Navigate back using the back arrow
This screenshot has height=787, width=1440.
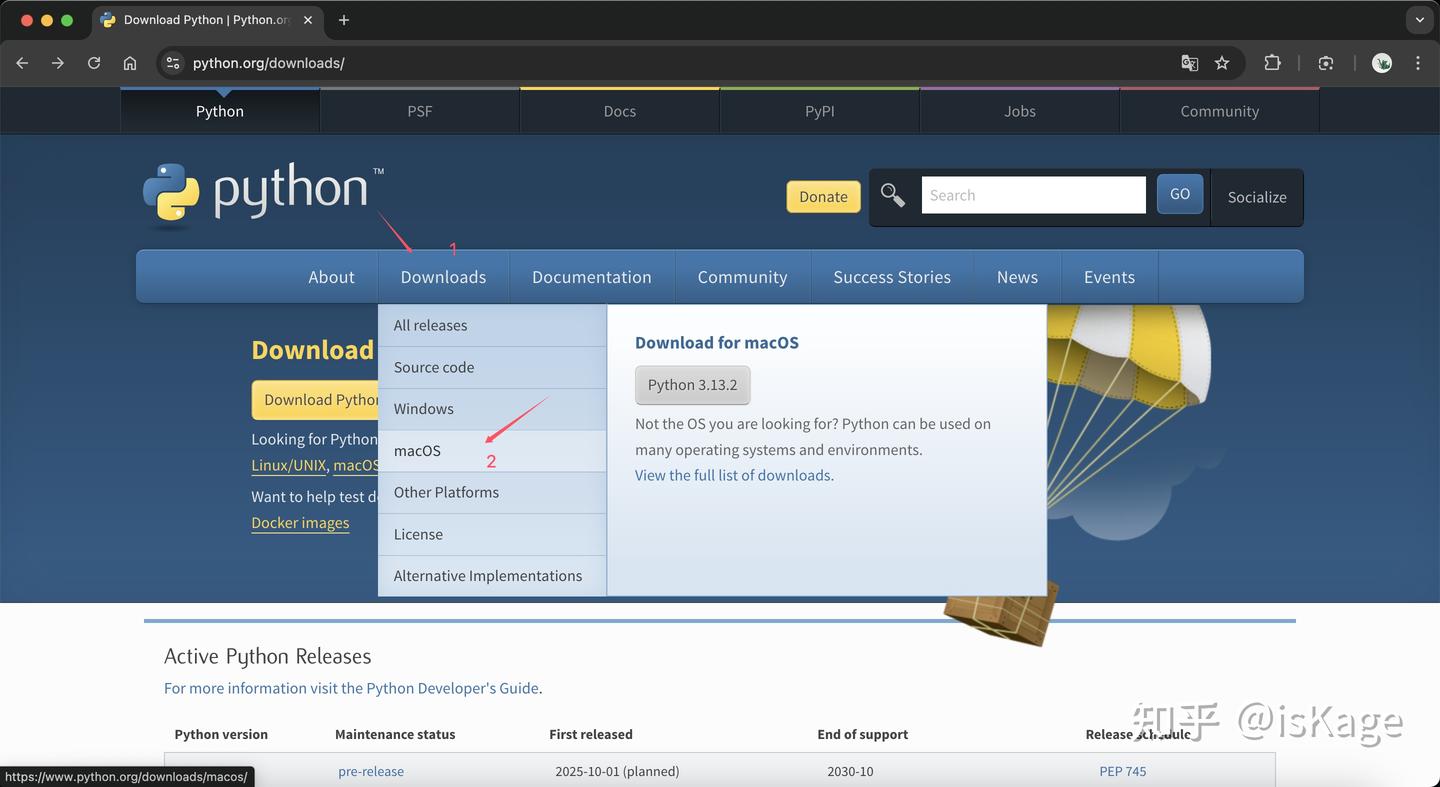[22, 62]
